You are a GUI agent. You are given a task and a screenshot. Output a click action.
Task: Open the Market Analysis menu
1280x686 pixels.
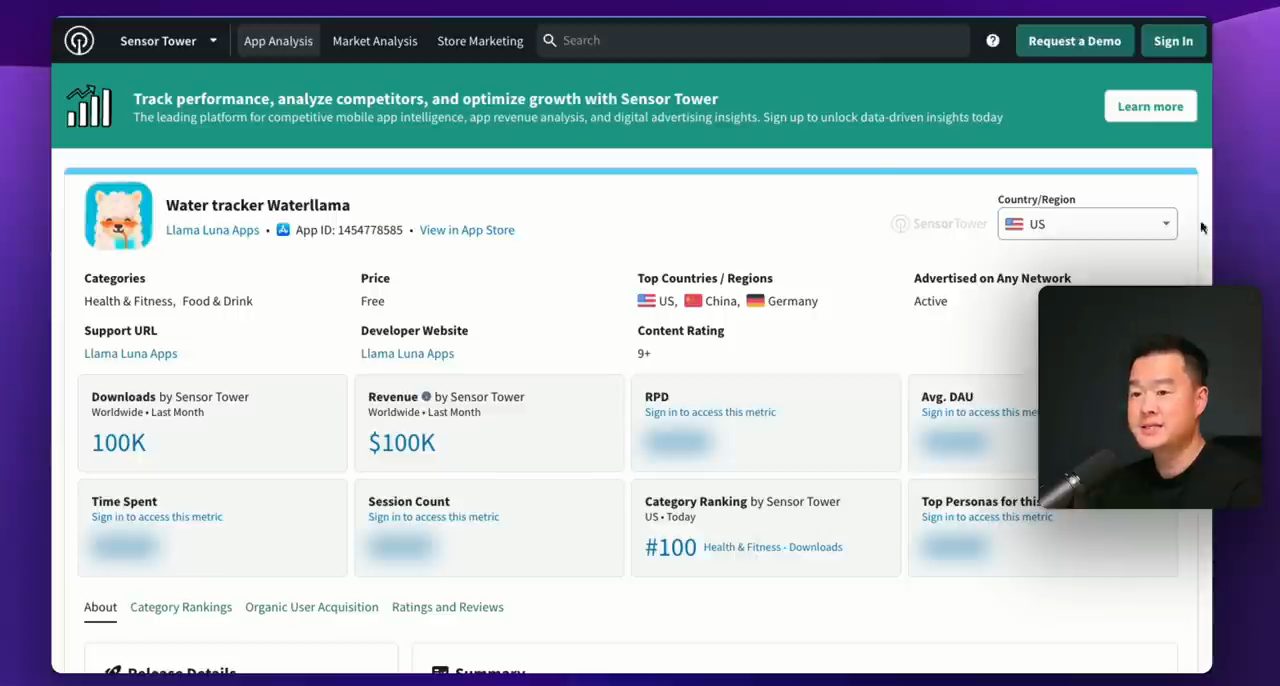point(375,41)
